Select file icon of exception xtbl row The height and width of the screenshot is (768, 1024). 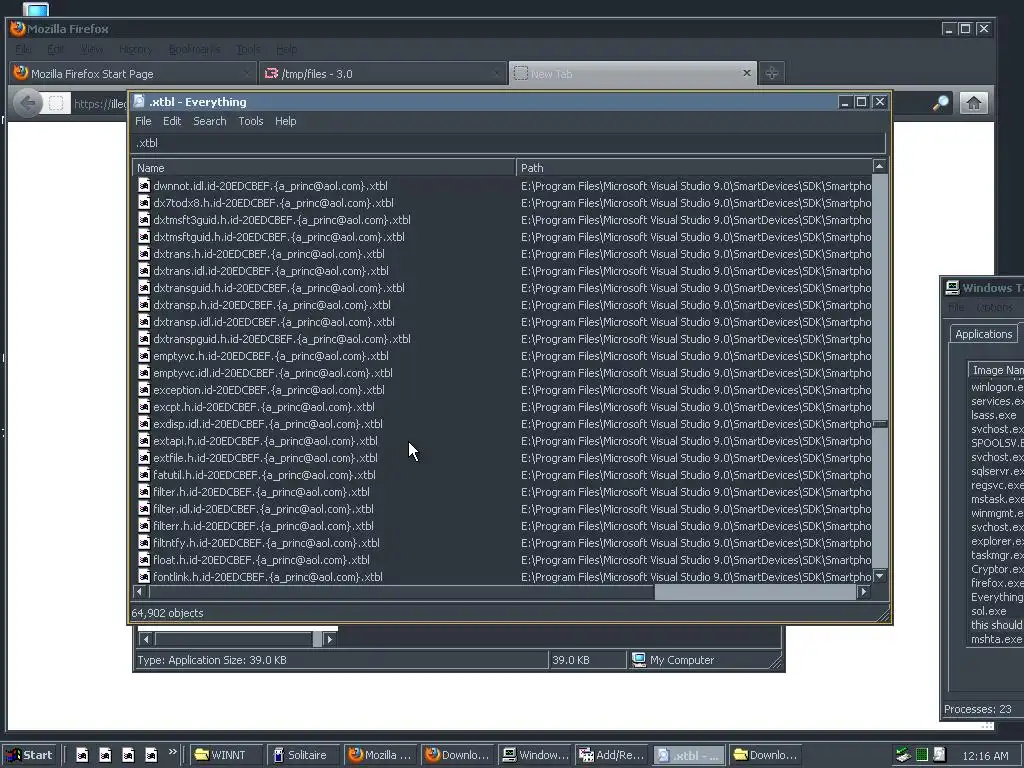[x=144, y=389]
